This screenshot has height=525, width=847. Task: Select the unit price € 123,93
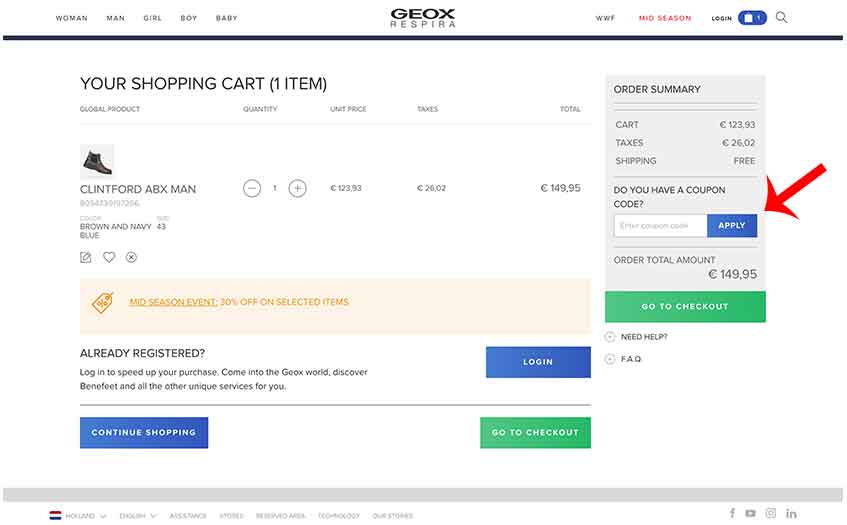coord(346,188)
